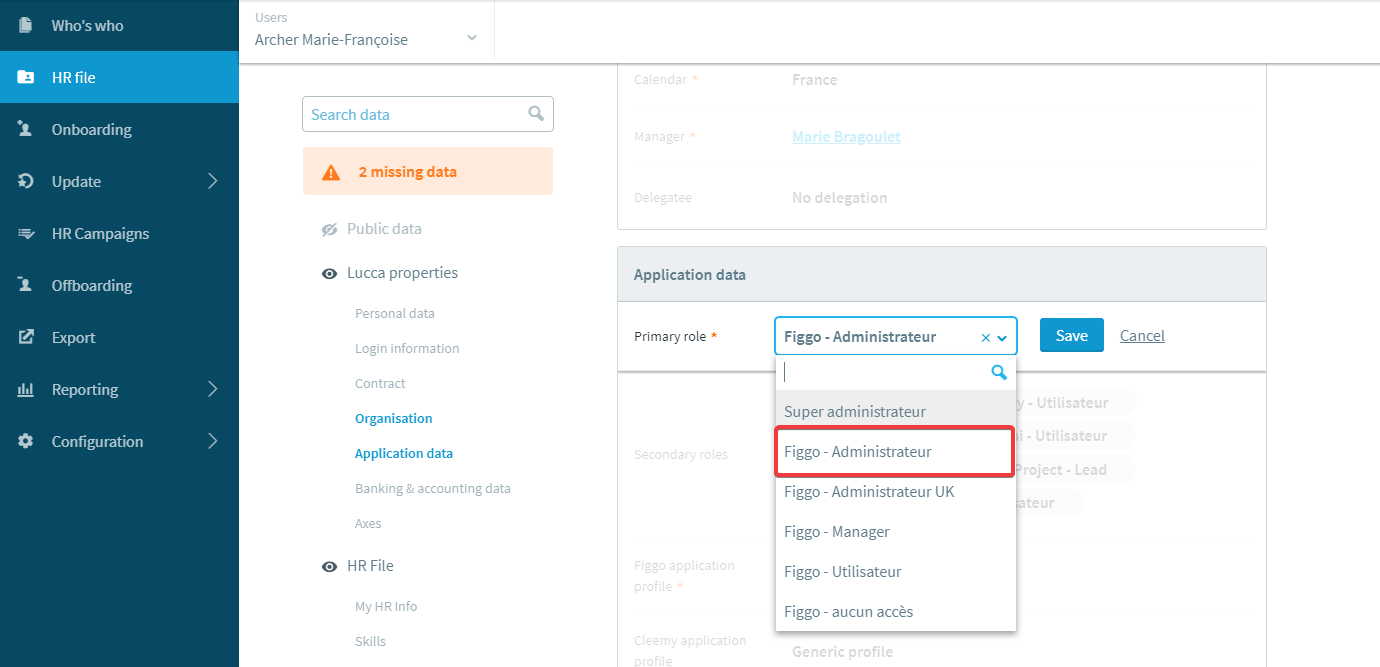
Task: Open Export in the sidebar
Action: pyautogui.click(x=119, y=337)
